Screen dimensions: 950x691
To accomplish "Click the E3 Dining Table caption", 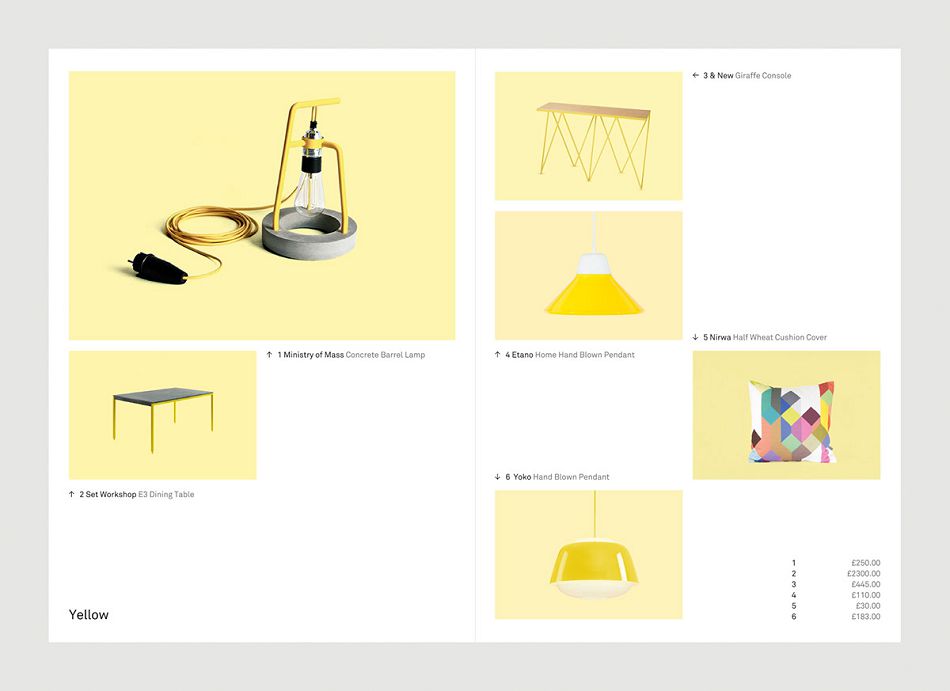I will (x=166, y=494).
